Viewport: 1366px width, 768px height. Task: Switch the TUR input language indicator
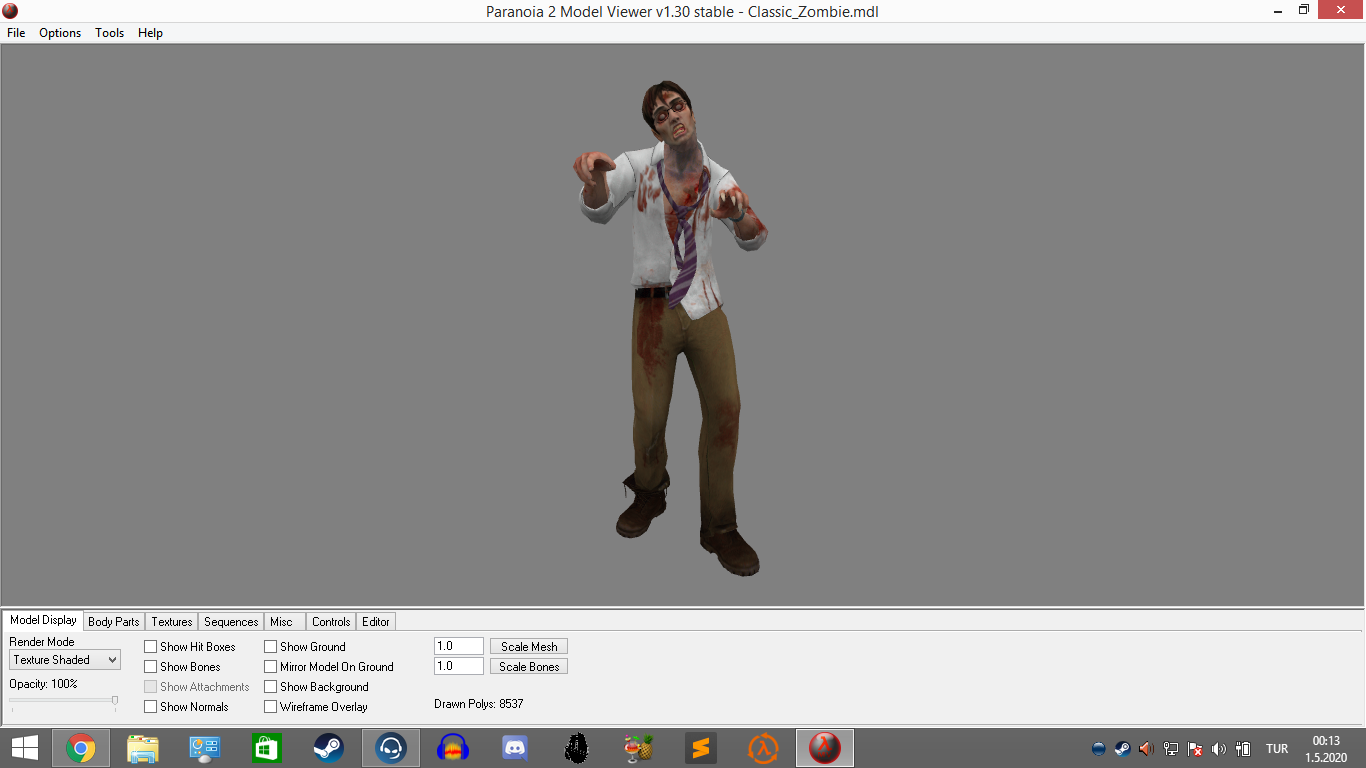[1277, 748]
